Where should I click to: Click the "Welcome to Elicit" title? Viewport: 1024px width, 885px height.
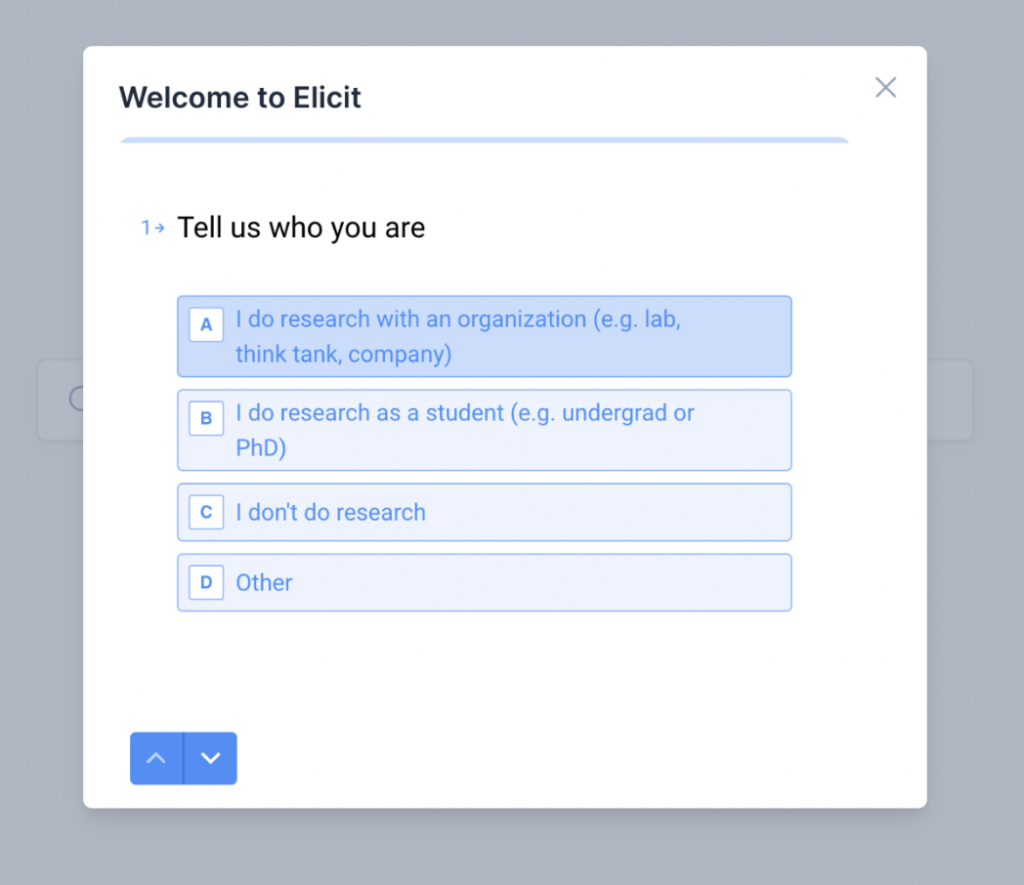240,97
